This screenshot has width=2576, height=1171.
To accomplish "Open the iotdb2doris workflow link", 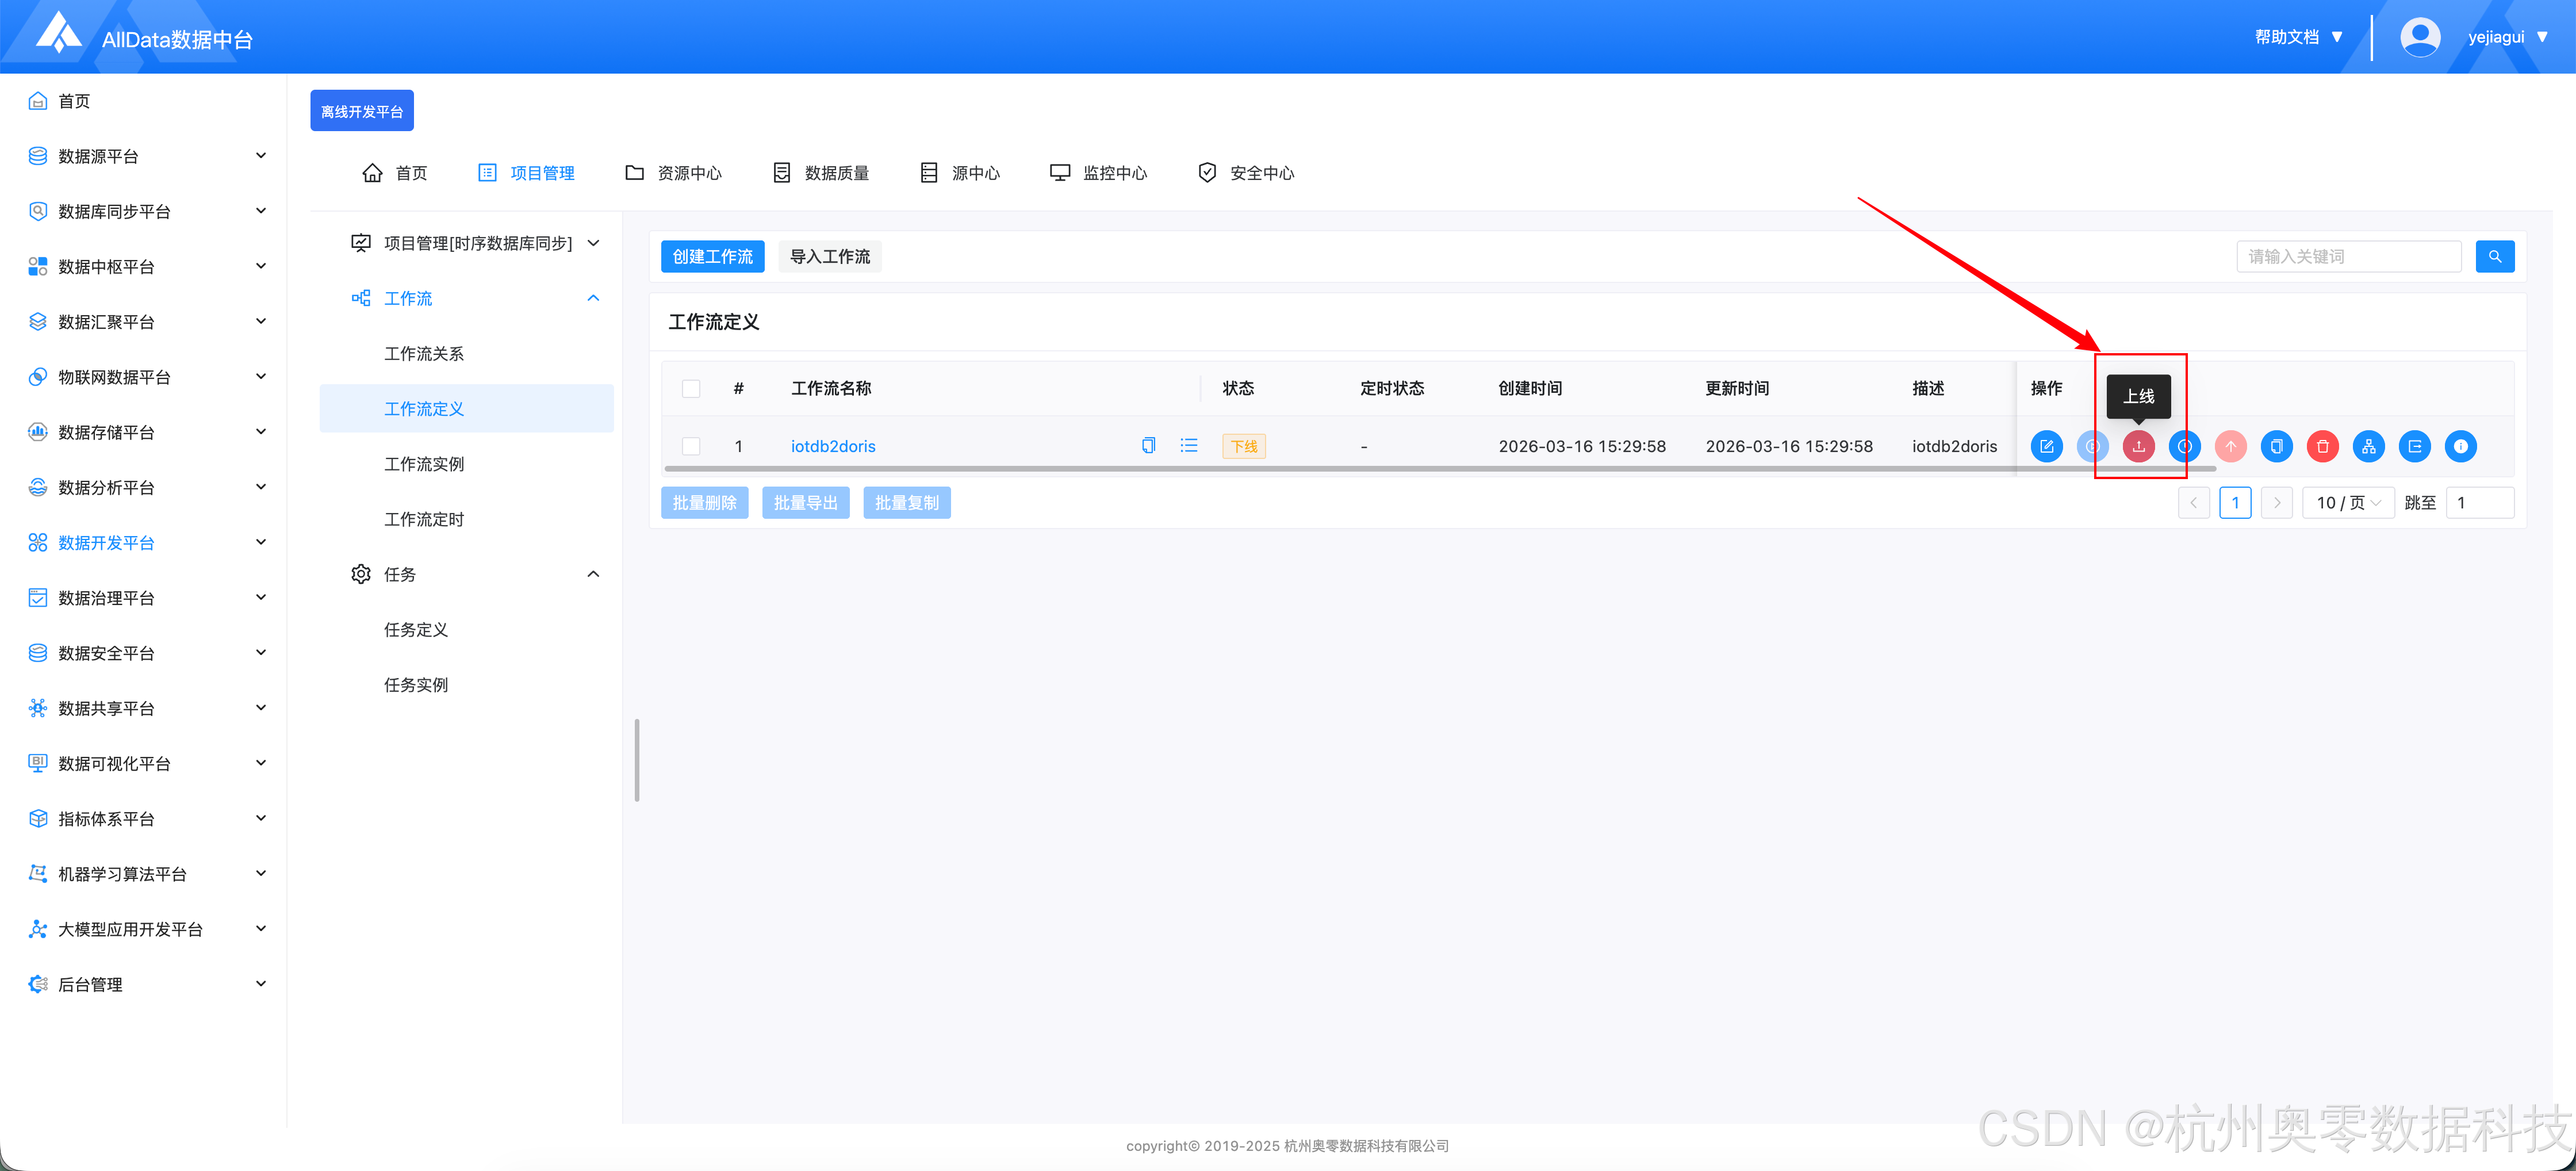I will click(x=833, y=446).
